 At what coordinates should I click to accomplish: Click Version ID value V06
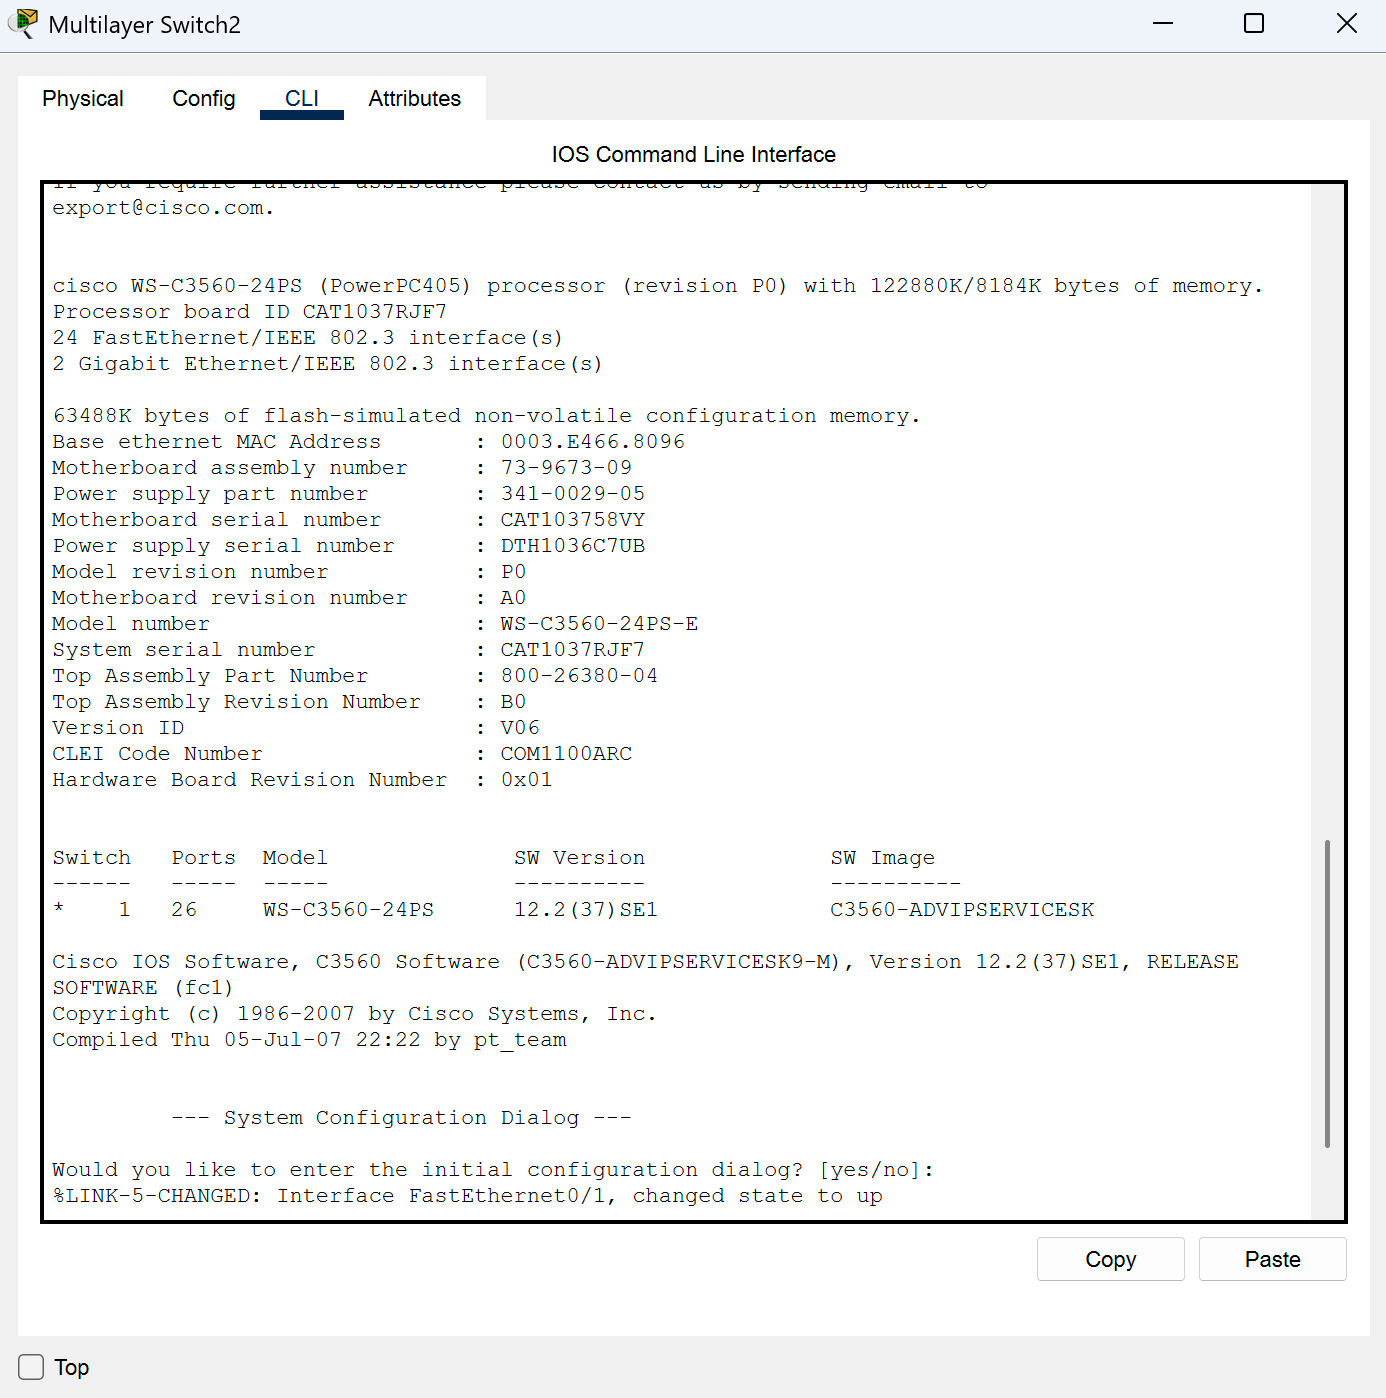point(520,728)
